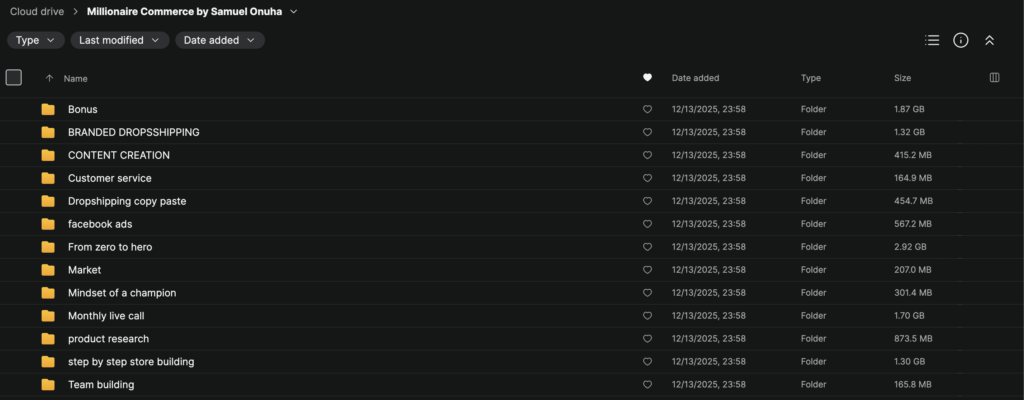Viewport: 1024px width, 400px height.
Task: Open the column settings icon
Action: pos(995,78)
